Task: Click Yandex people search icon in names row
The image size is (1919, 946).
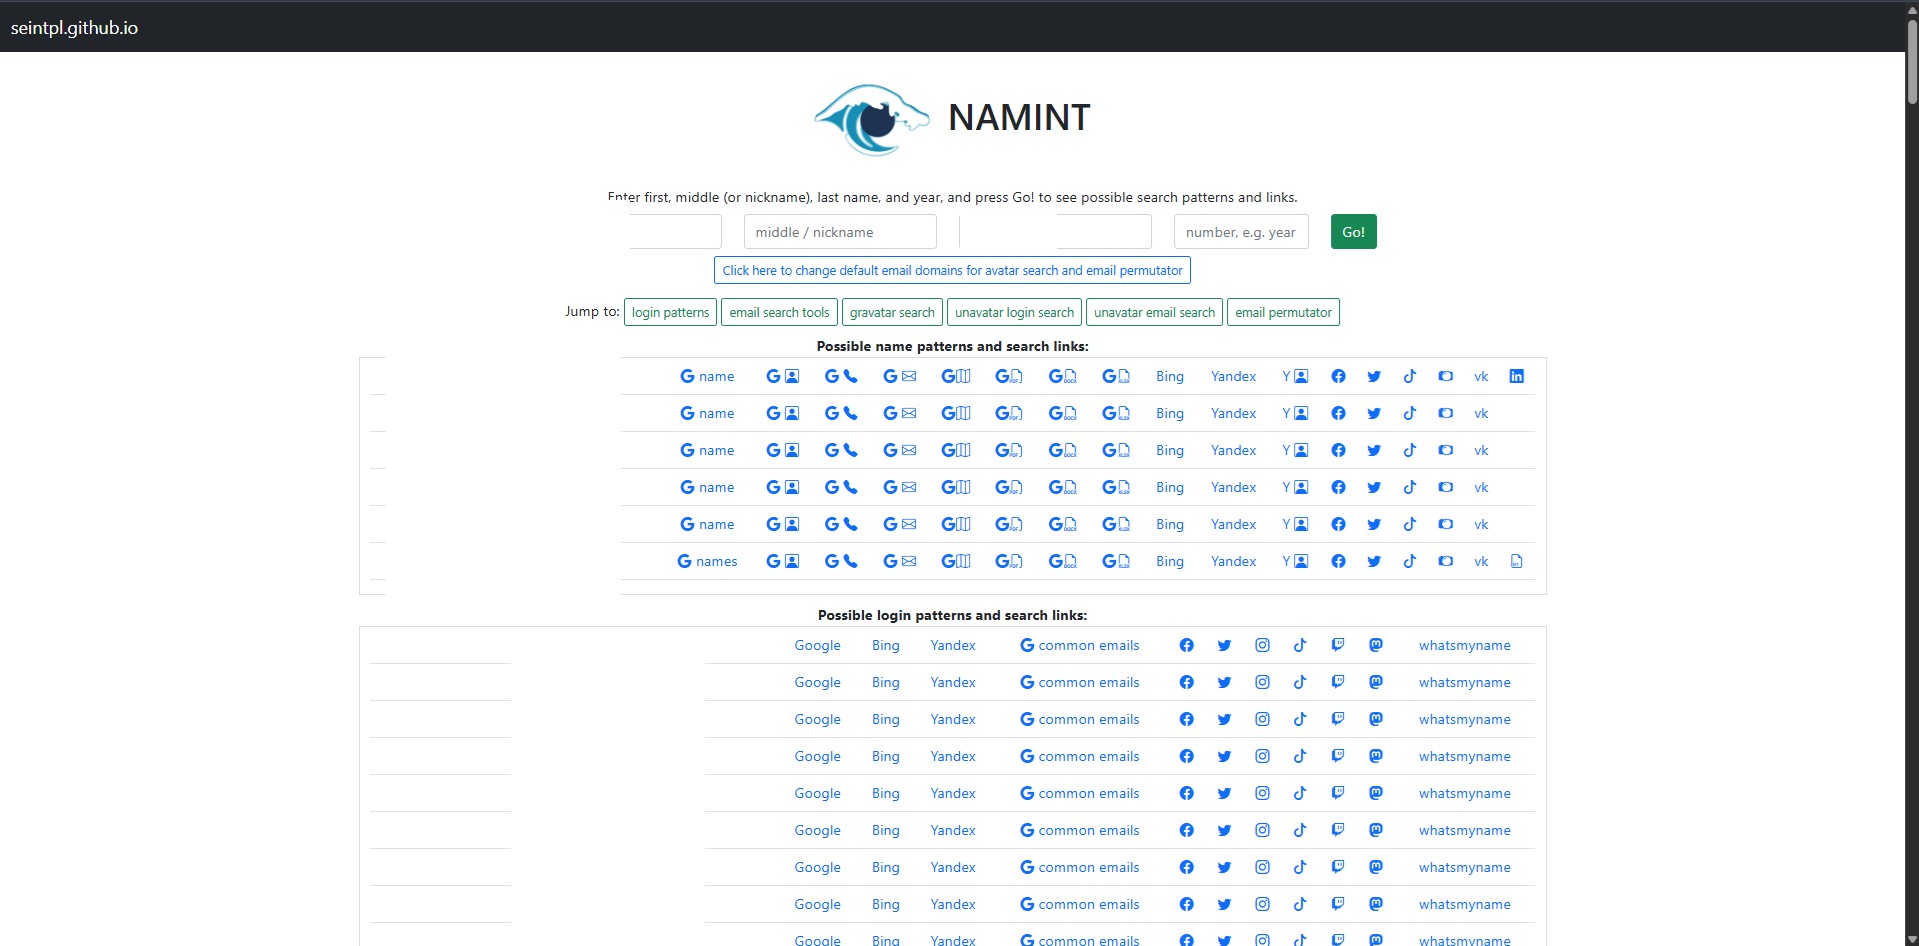Action: click(1295, 561)
